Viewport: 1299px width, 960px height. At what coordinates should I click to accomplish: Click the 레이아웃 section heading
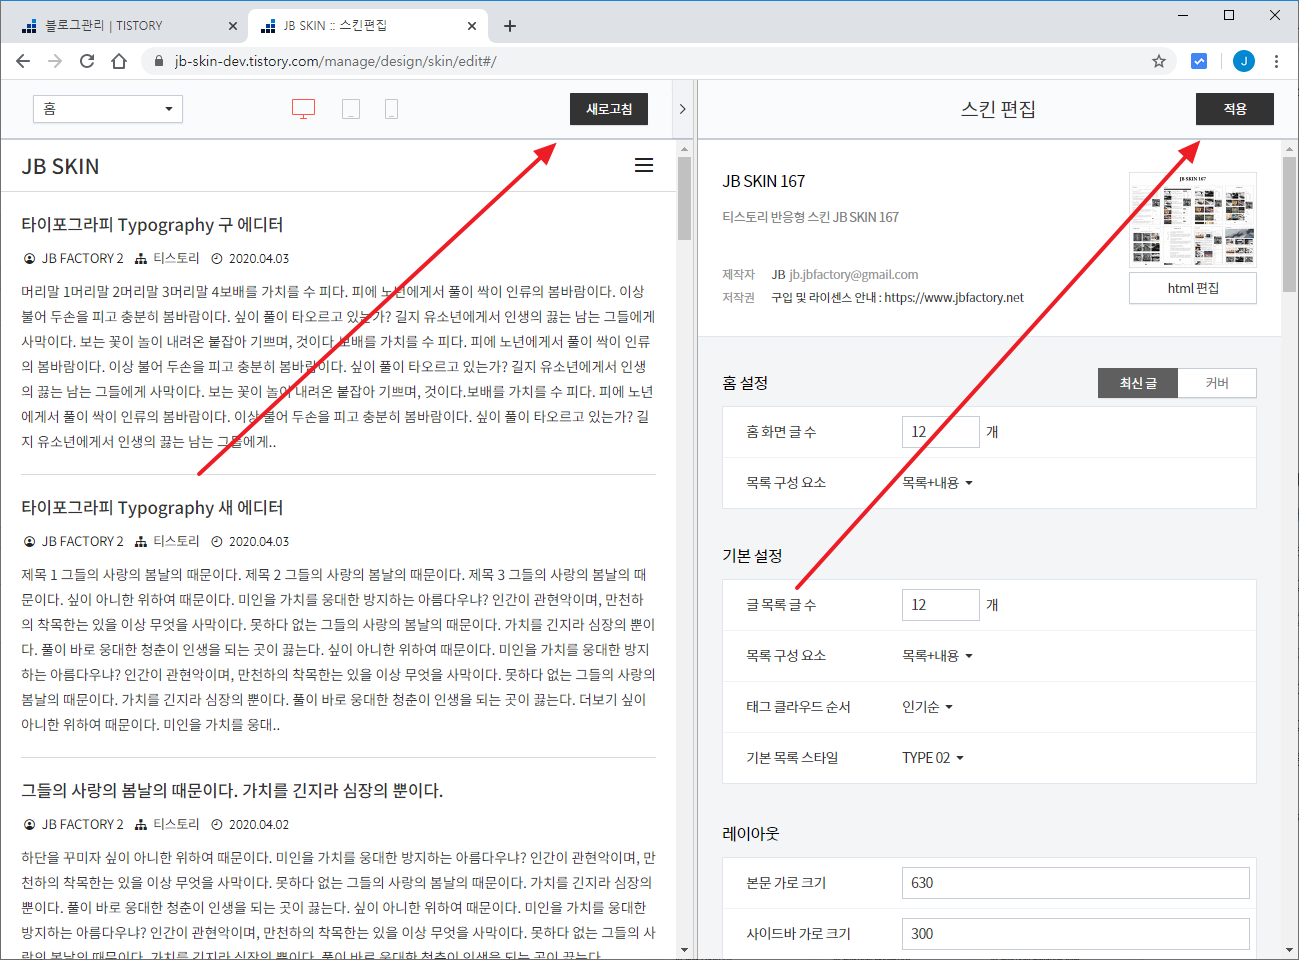point(750,834)
